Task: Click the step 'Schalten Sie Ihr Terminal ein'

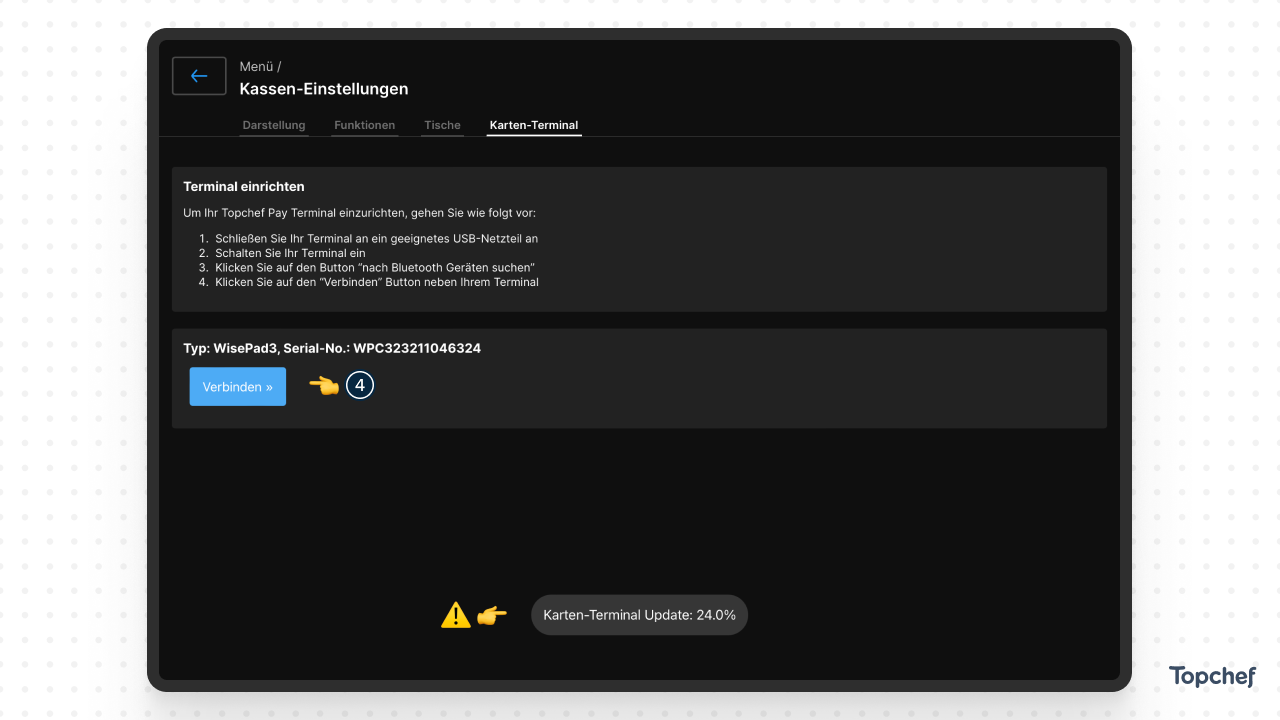Action: [x=290, y=253]
